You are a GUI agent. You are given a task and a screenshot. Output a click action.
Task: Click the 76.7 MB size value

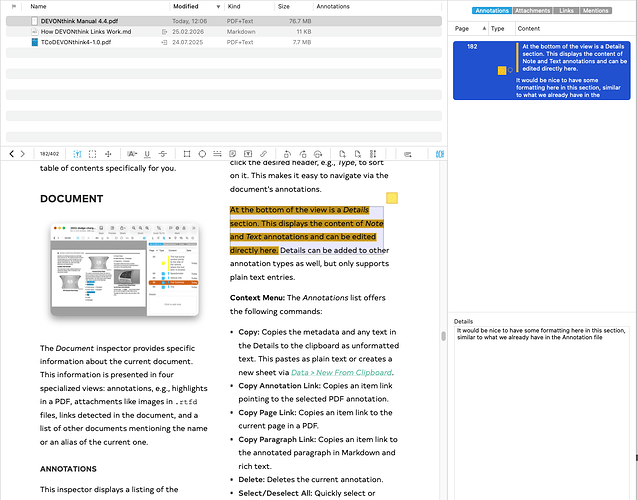point(300,21)
